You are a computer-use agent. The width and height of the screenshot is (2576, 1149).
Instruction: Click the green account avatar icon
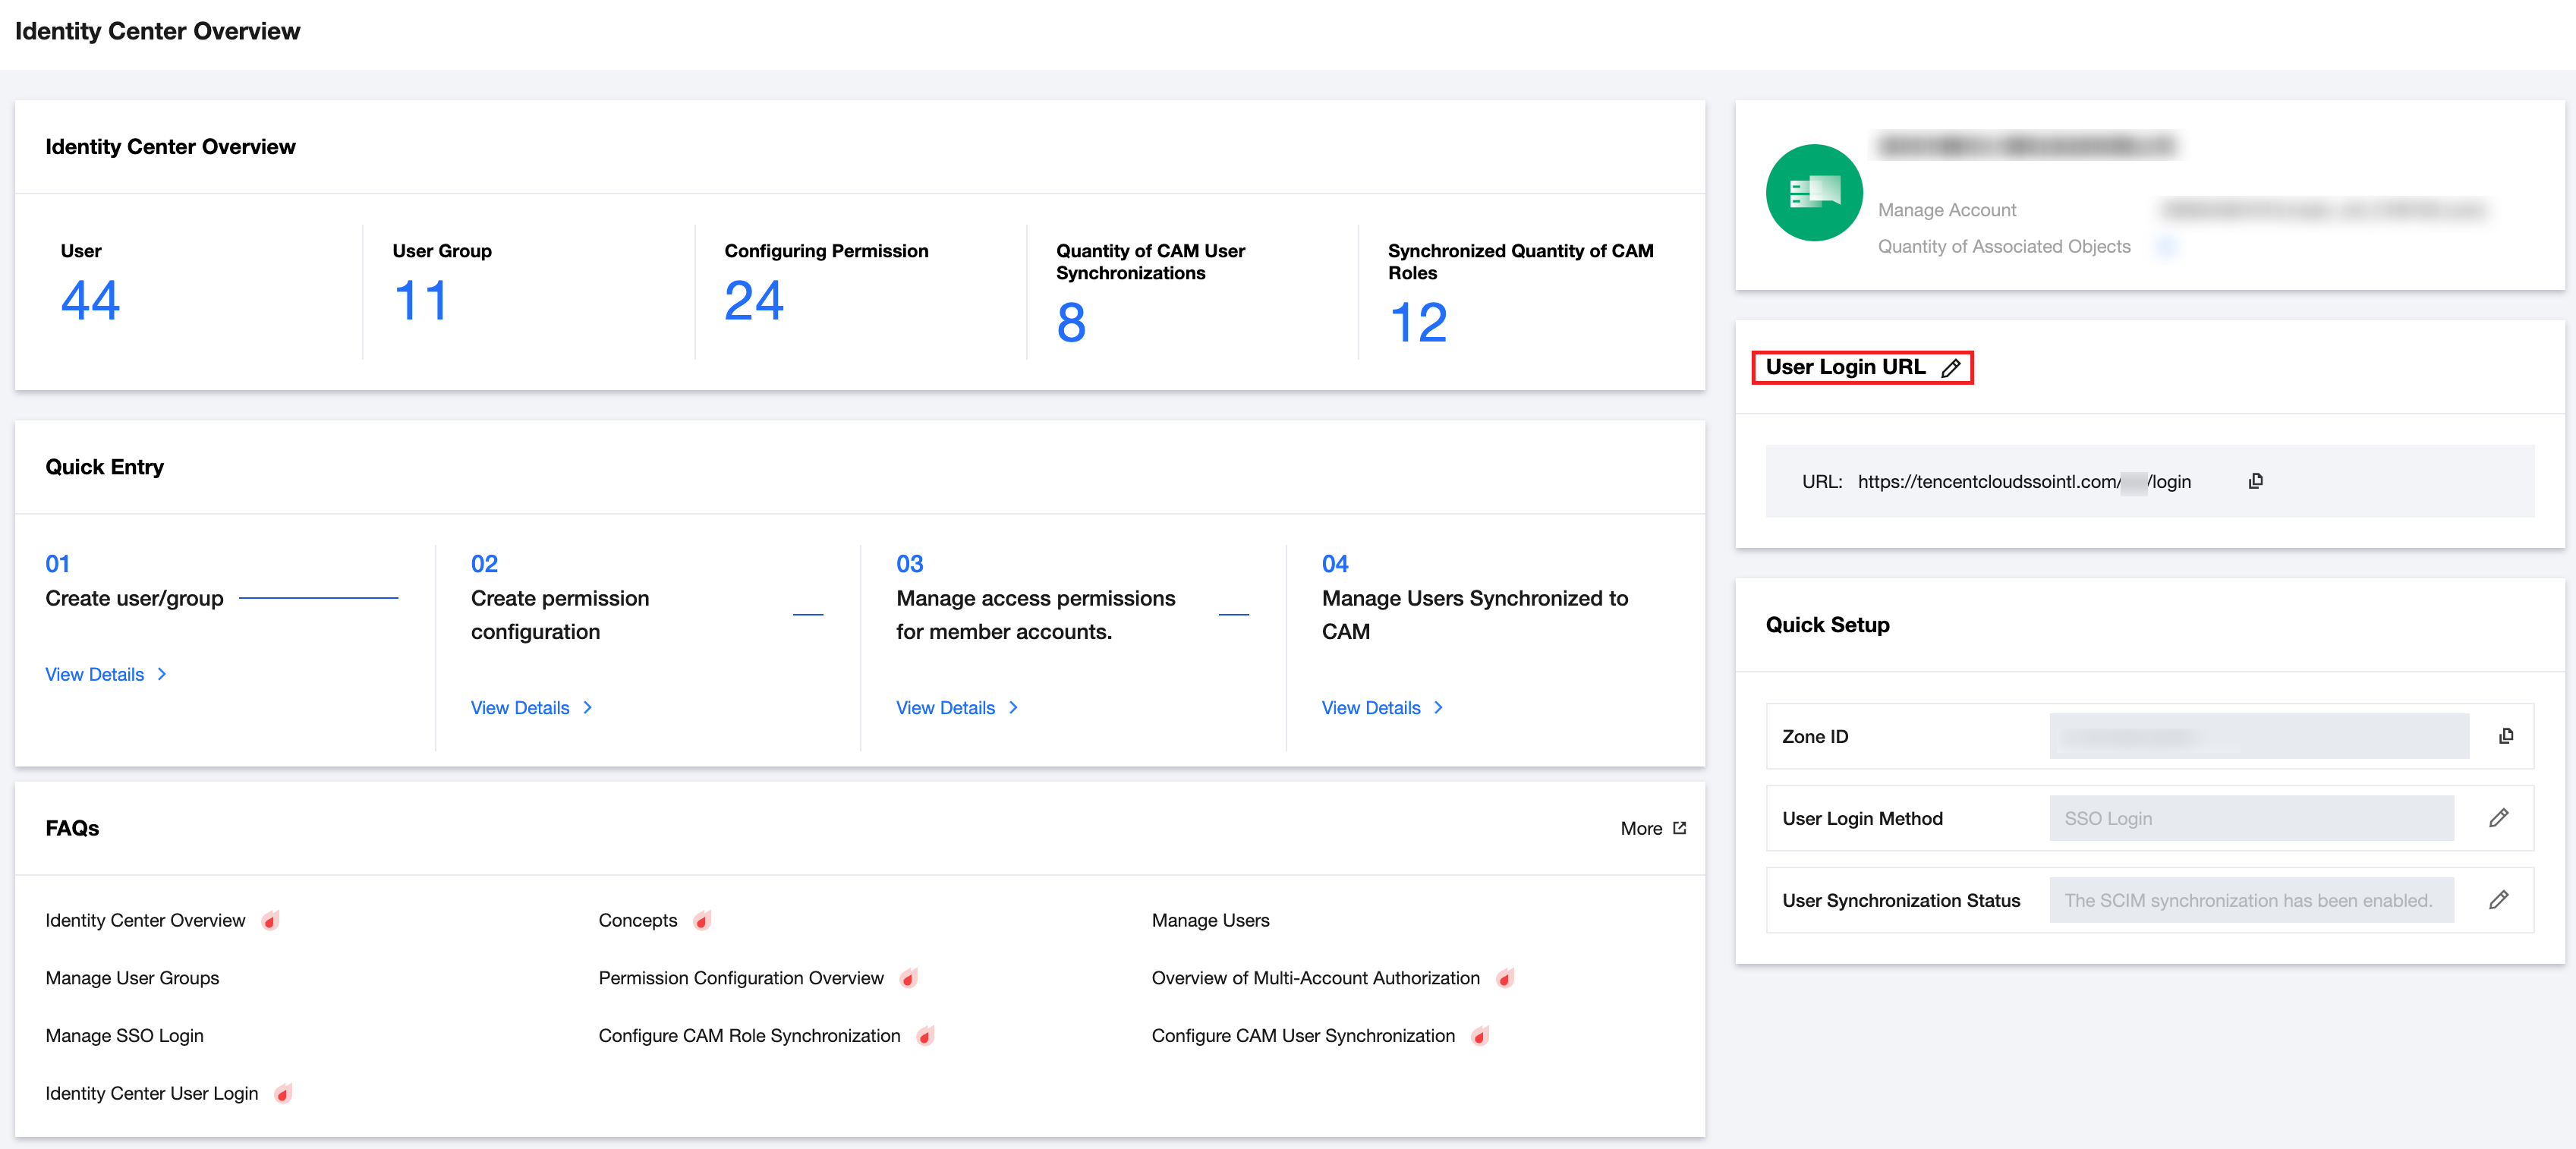pyautogui.click(x=1813, y=192)
